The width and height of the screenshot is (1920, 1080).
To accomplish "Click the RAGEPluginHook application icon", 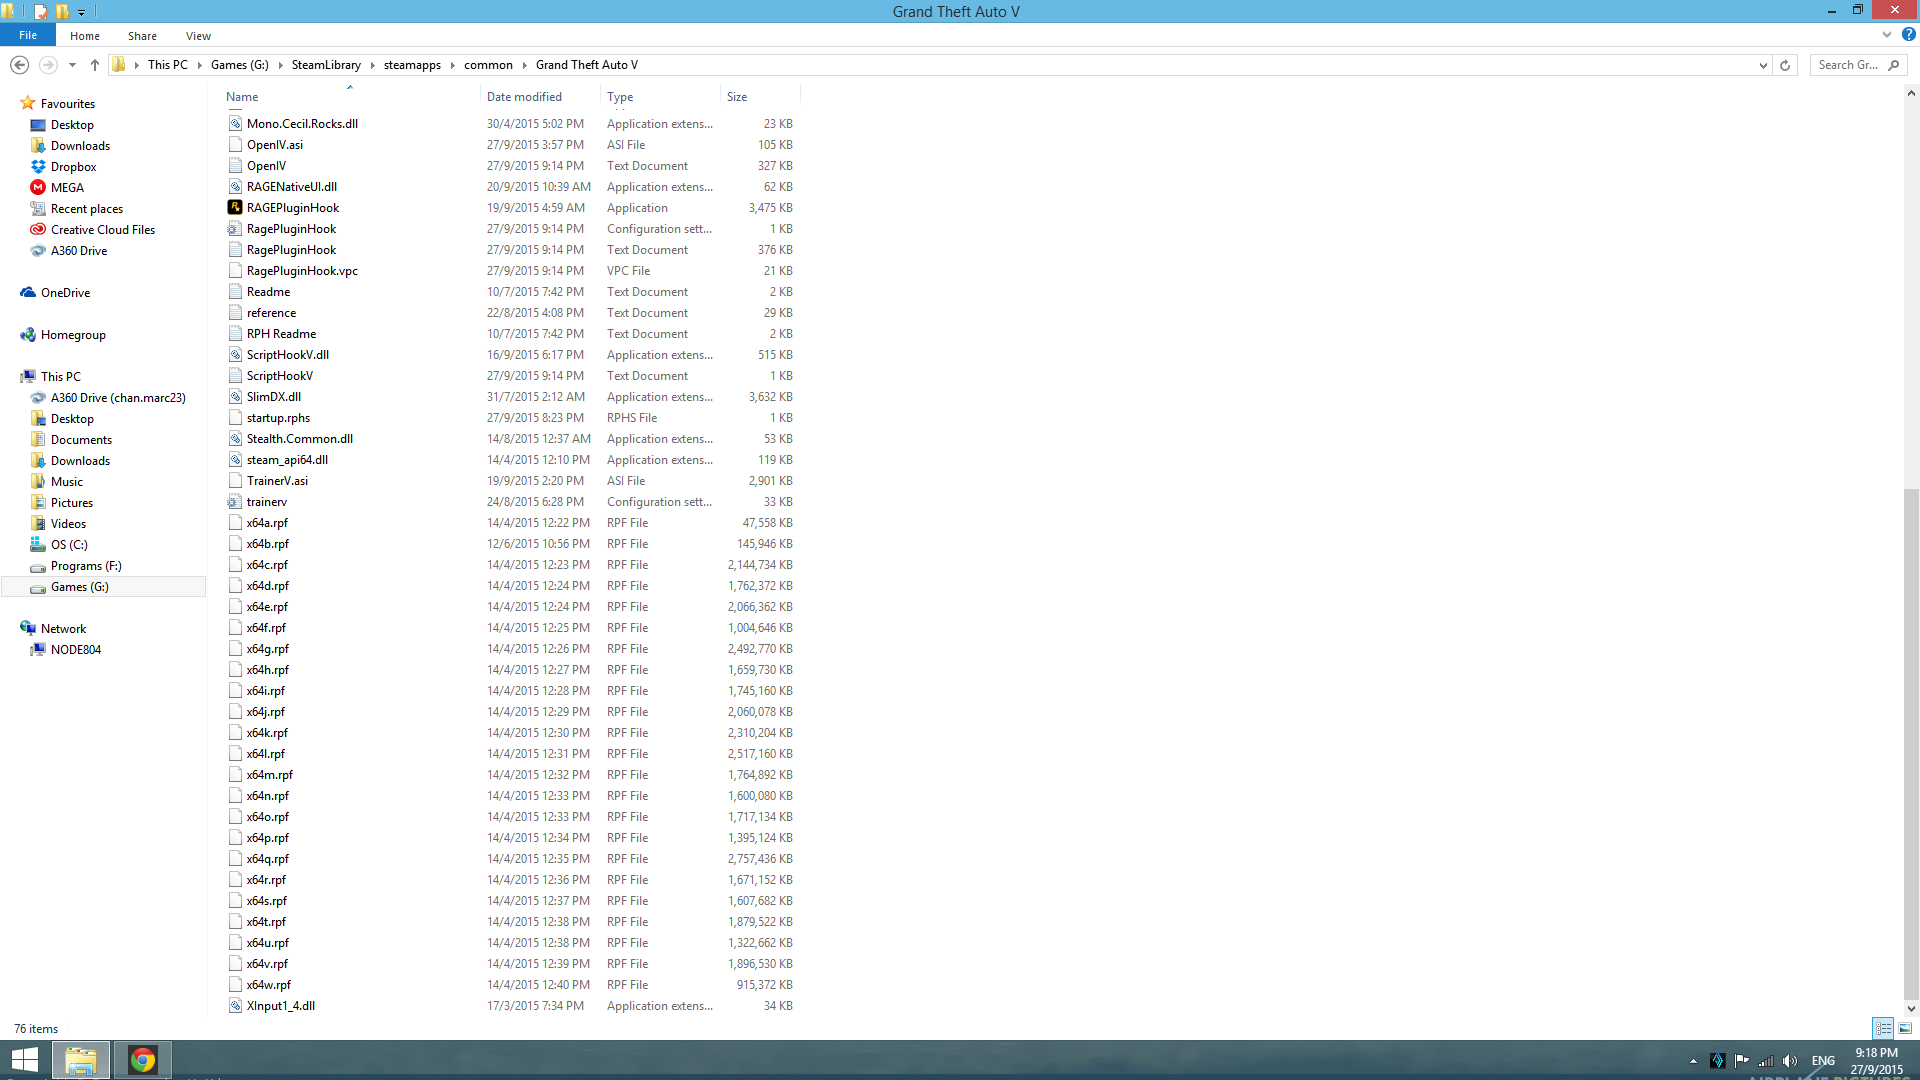I will (235, 208).
